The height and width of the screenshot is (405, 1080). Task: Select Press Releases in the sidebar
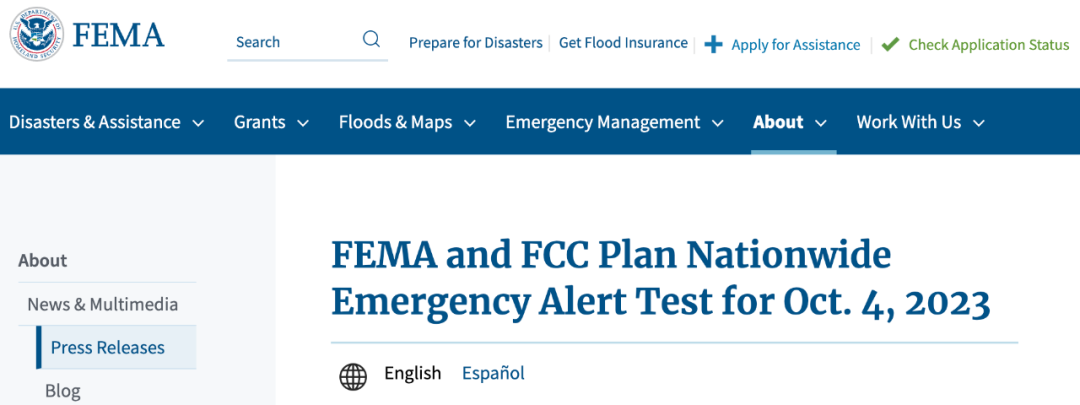coord(108,348)
